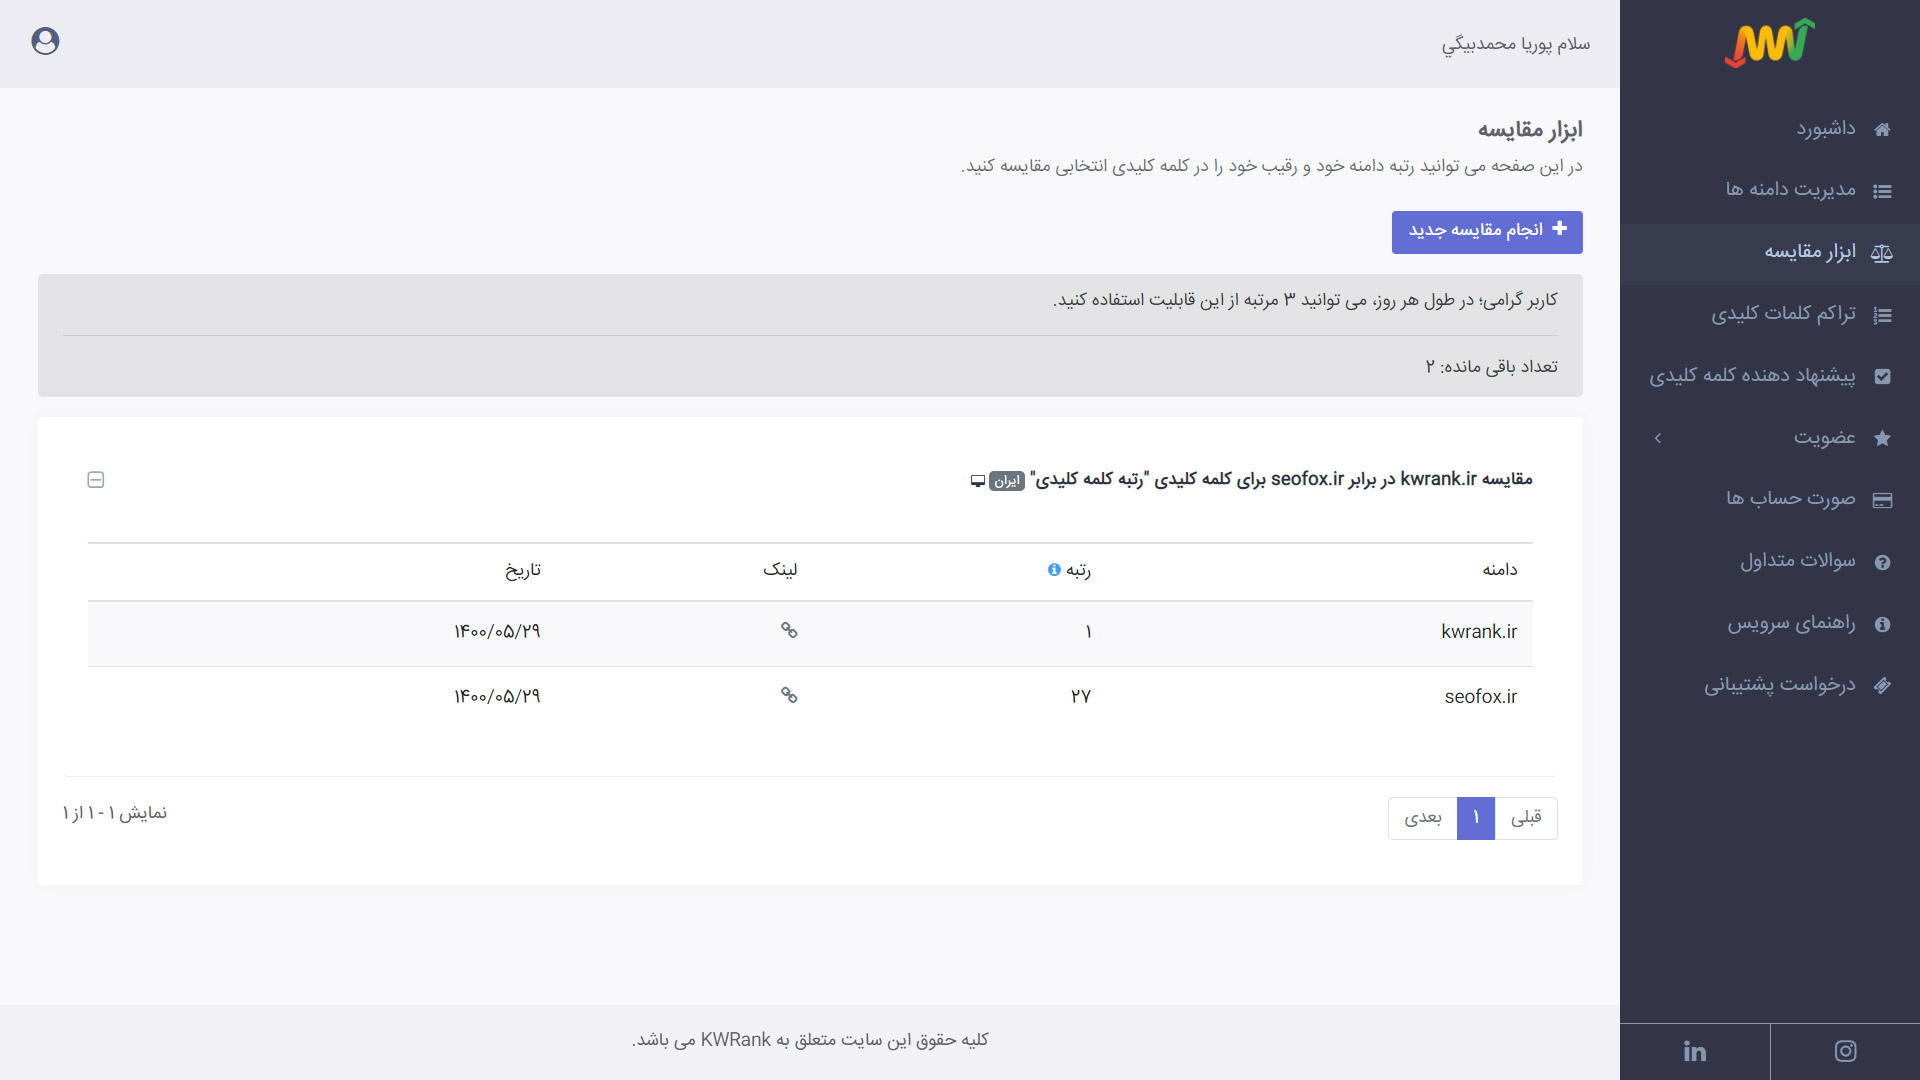Click انجام مقایسه جدید button
Image resolution: width=1920 pixels, height=1080 pixels.
1487,232
